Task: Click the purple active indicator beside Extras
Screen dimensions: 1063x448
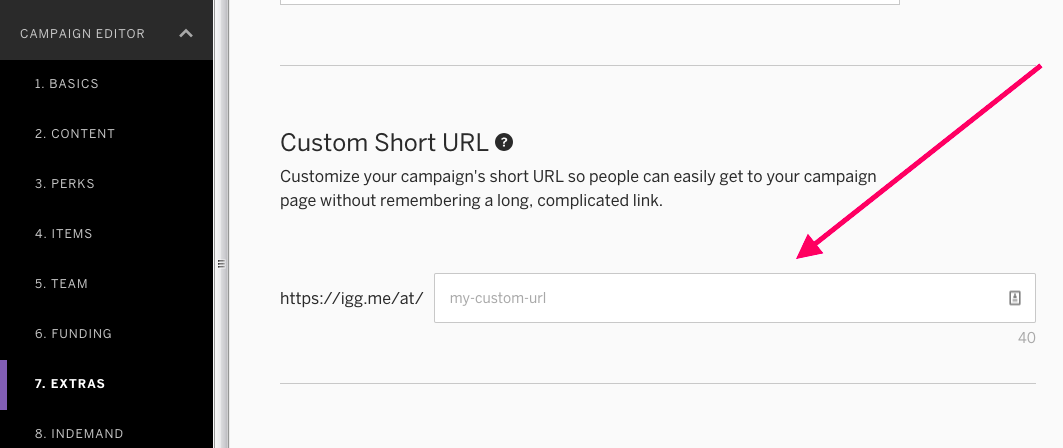Action: pyautogui.click(x=3, y=384)
